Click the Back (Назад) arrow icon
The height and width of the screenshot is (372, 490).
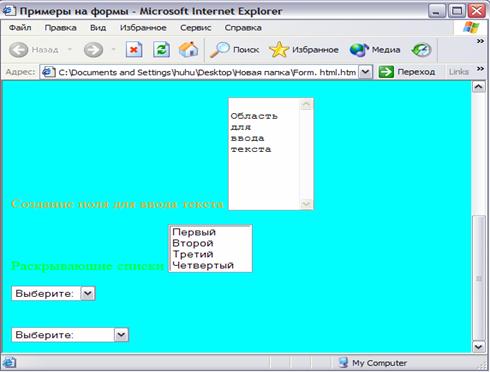[18, 50]
